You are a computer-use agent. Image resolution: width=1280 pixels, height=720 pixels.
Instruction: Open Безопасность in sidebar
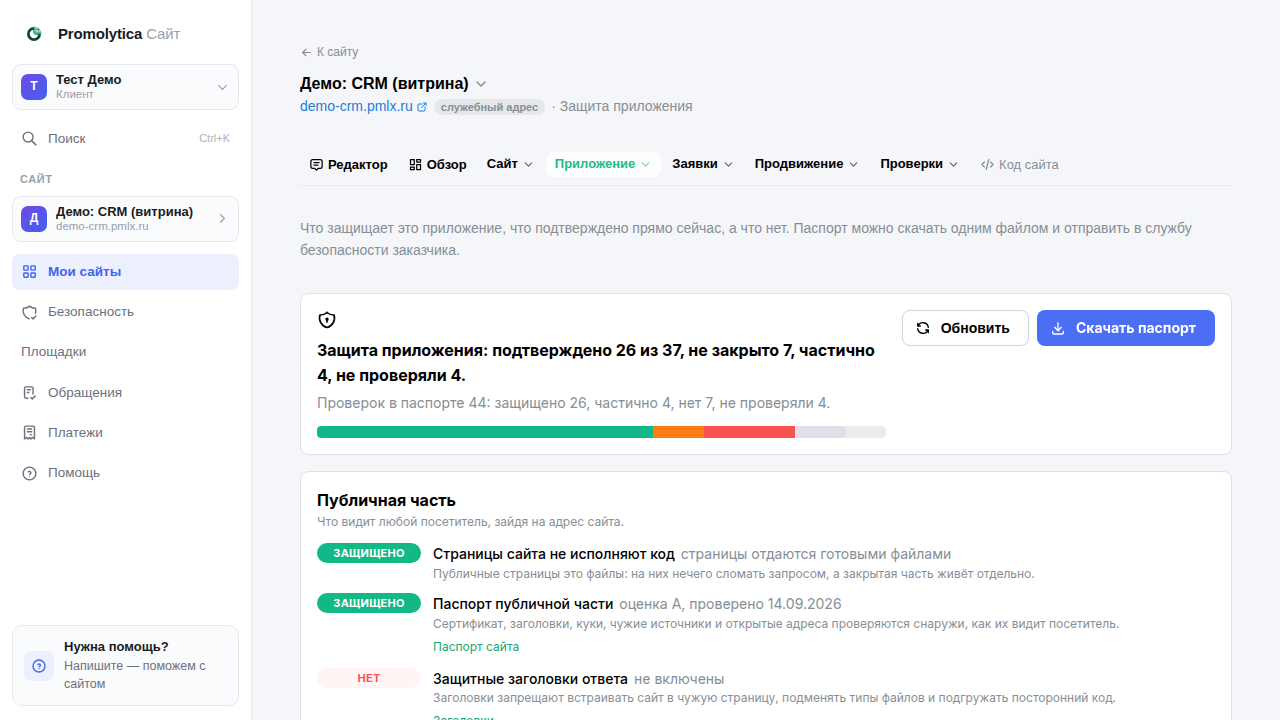(x=125, y=312)
